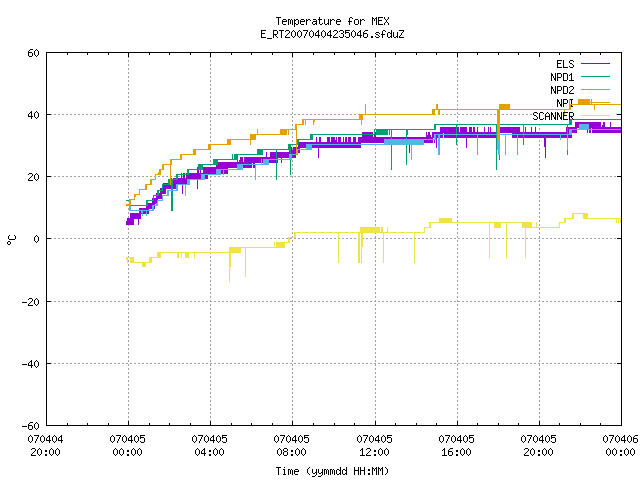Click the °C y-axis label
The height and width of the screenshot is (480, 640).
click(11, 240)
